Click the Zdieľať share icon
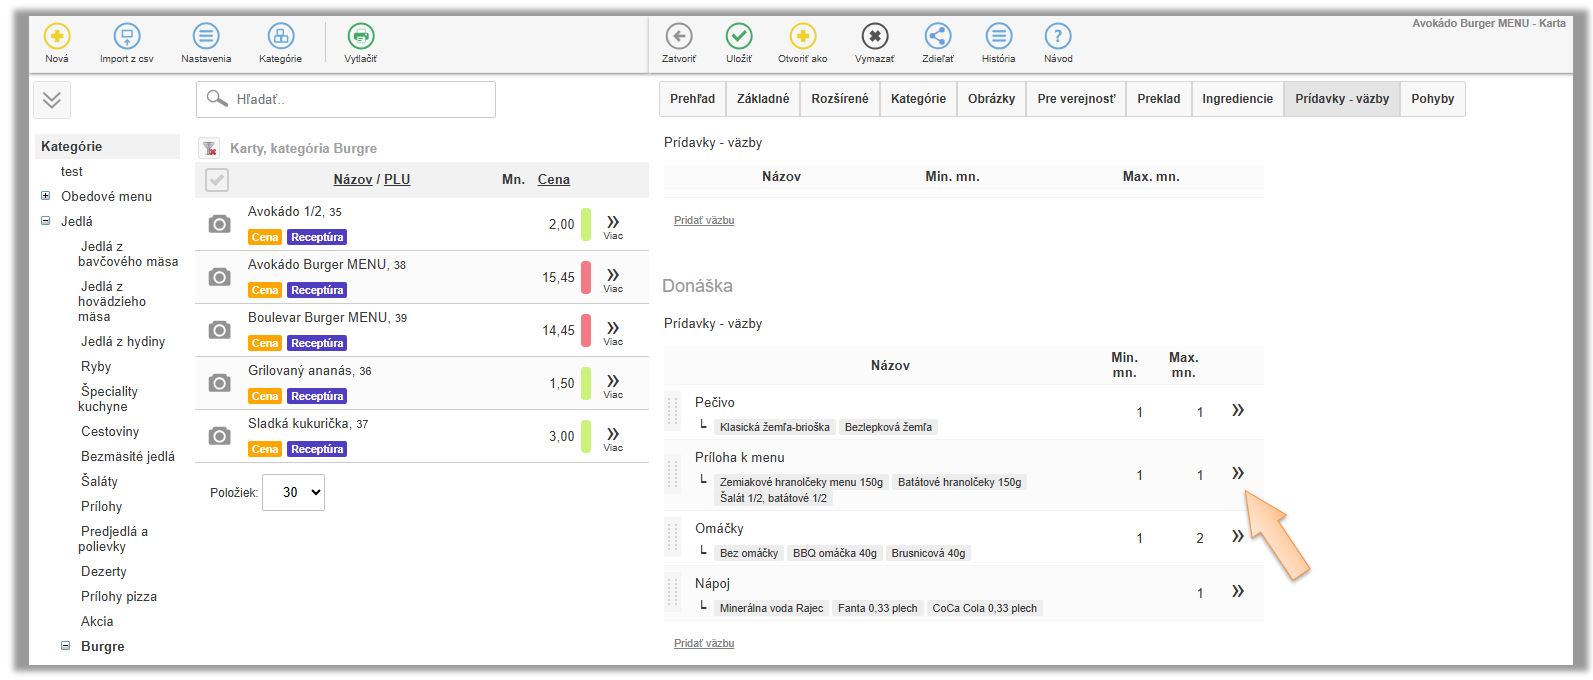The height and width of the screenshot is (680, 1593). 937,37
